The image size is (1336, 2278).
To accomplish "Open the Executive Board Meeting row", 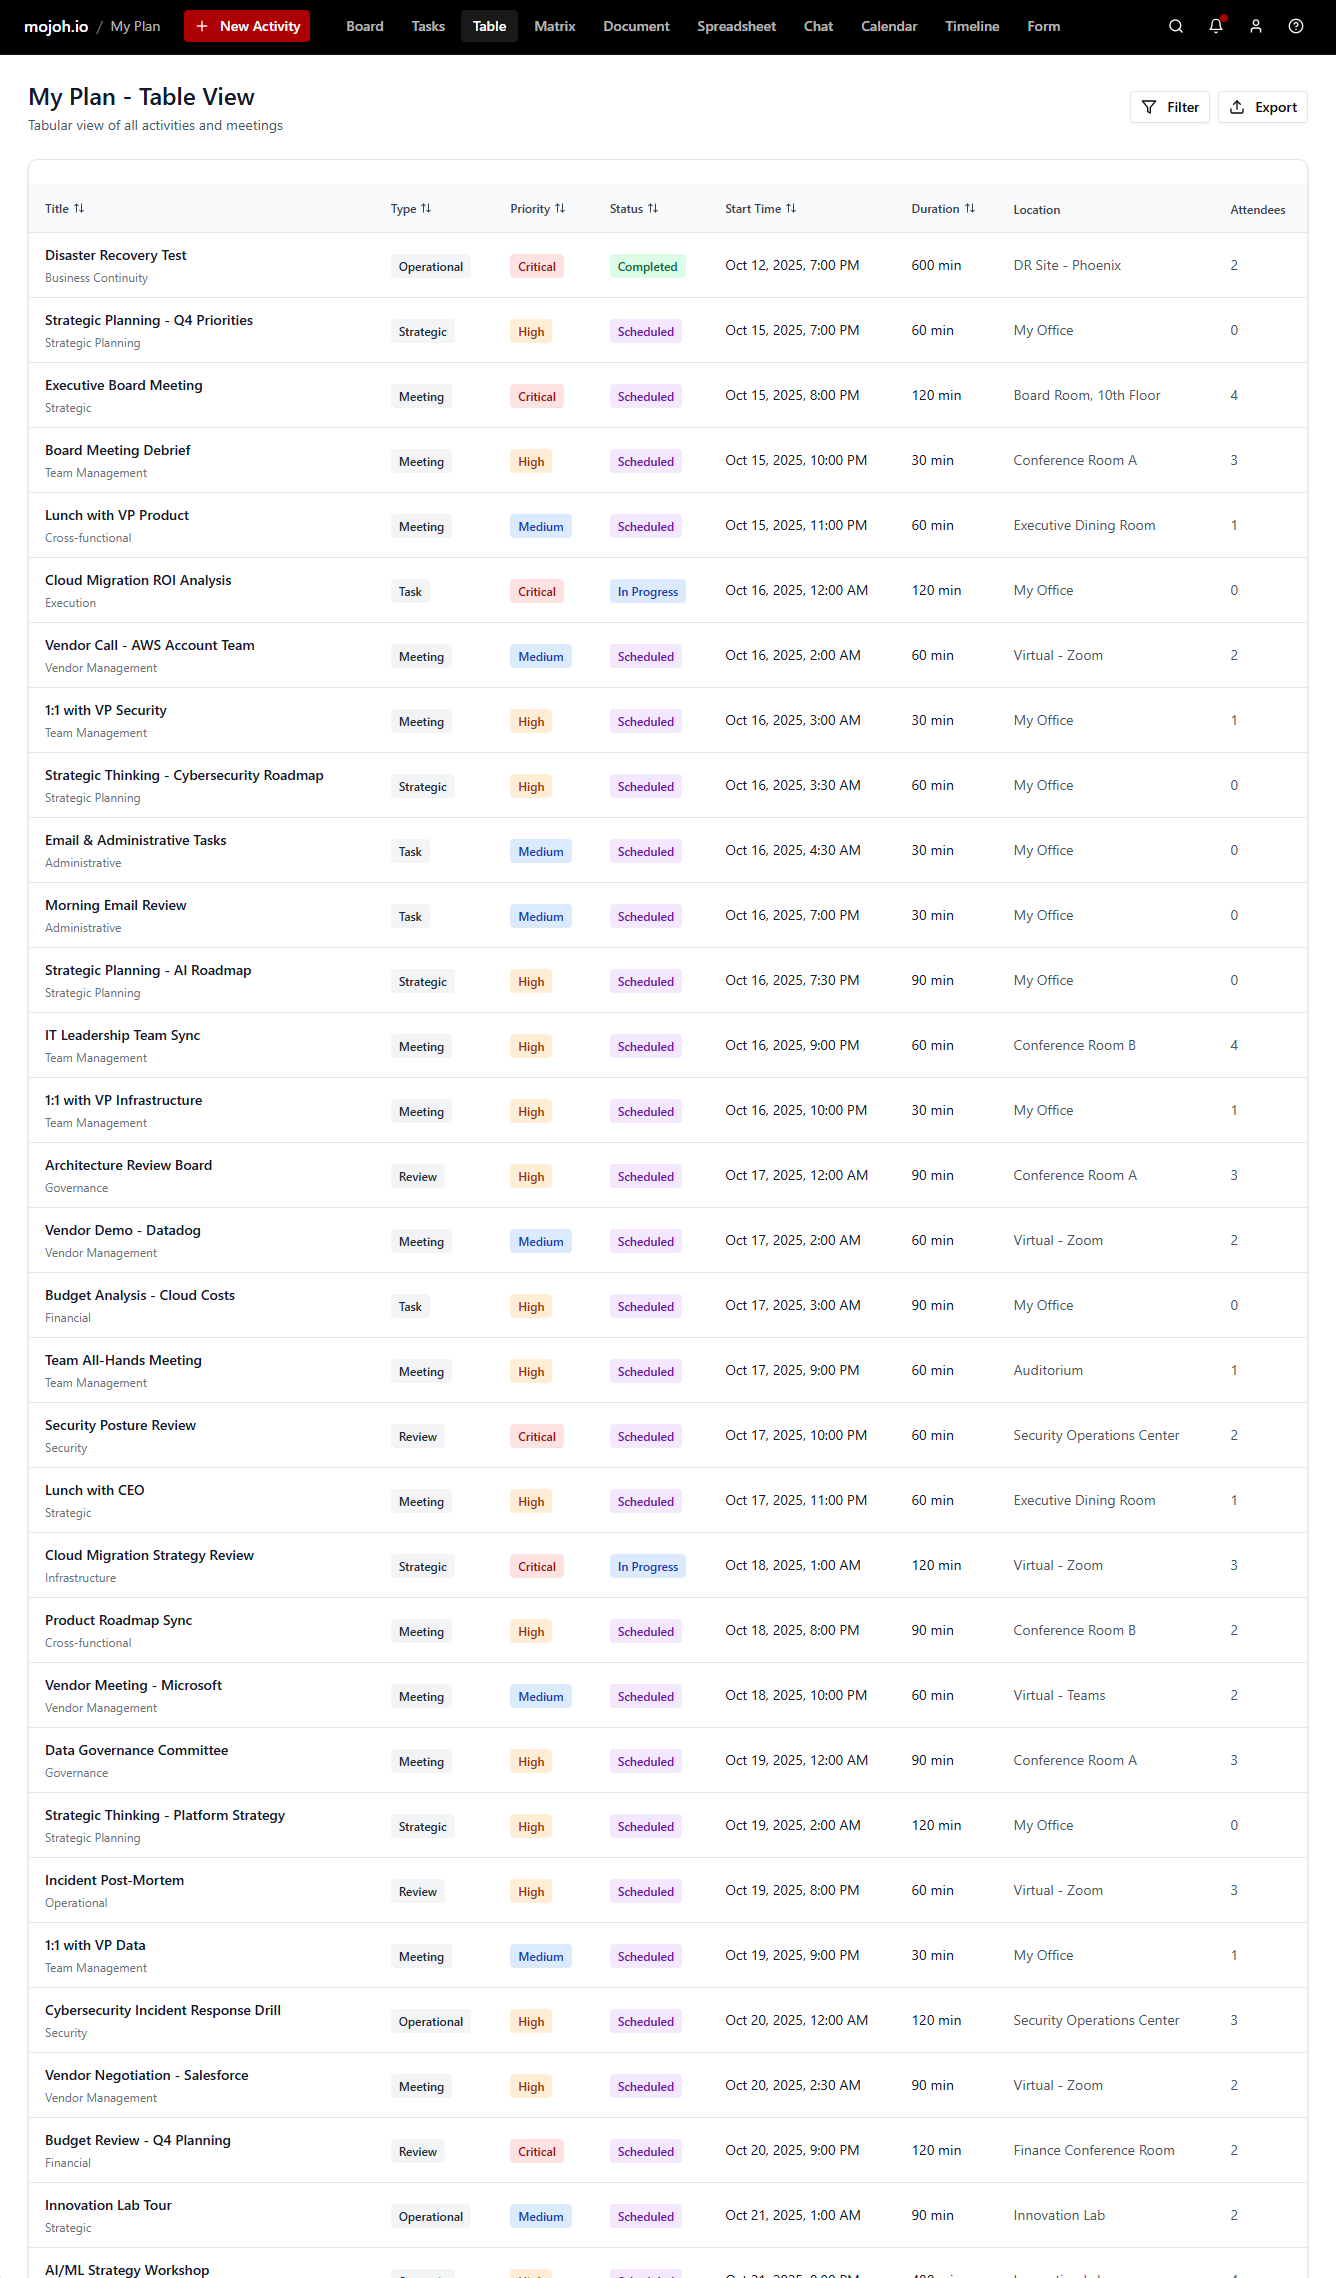I will click(124, 386).
